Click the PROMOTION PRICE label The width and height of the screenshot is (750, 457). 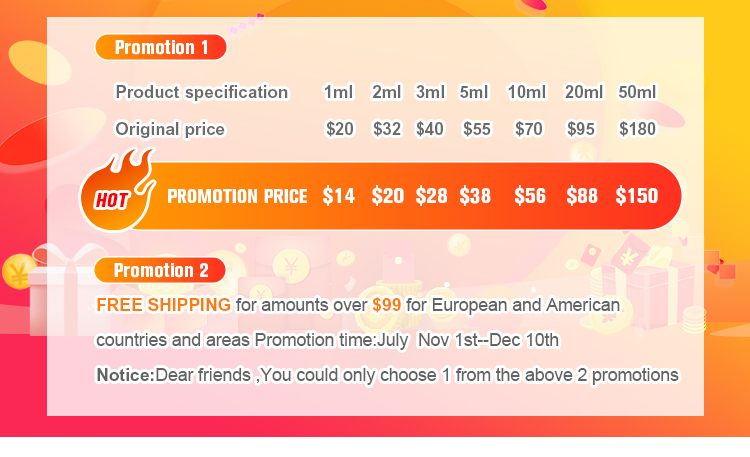(237, 196)
